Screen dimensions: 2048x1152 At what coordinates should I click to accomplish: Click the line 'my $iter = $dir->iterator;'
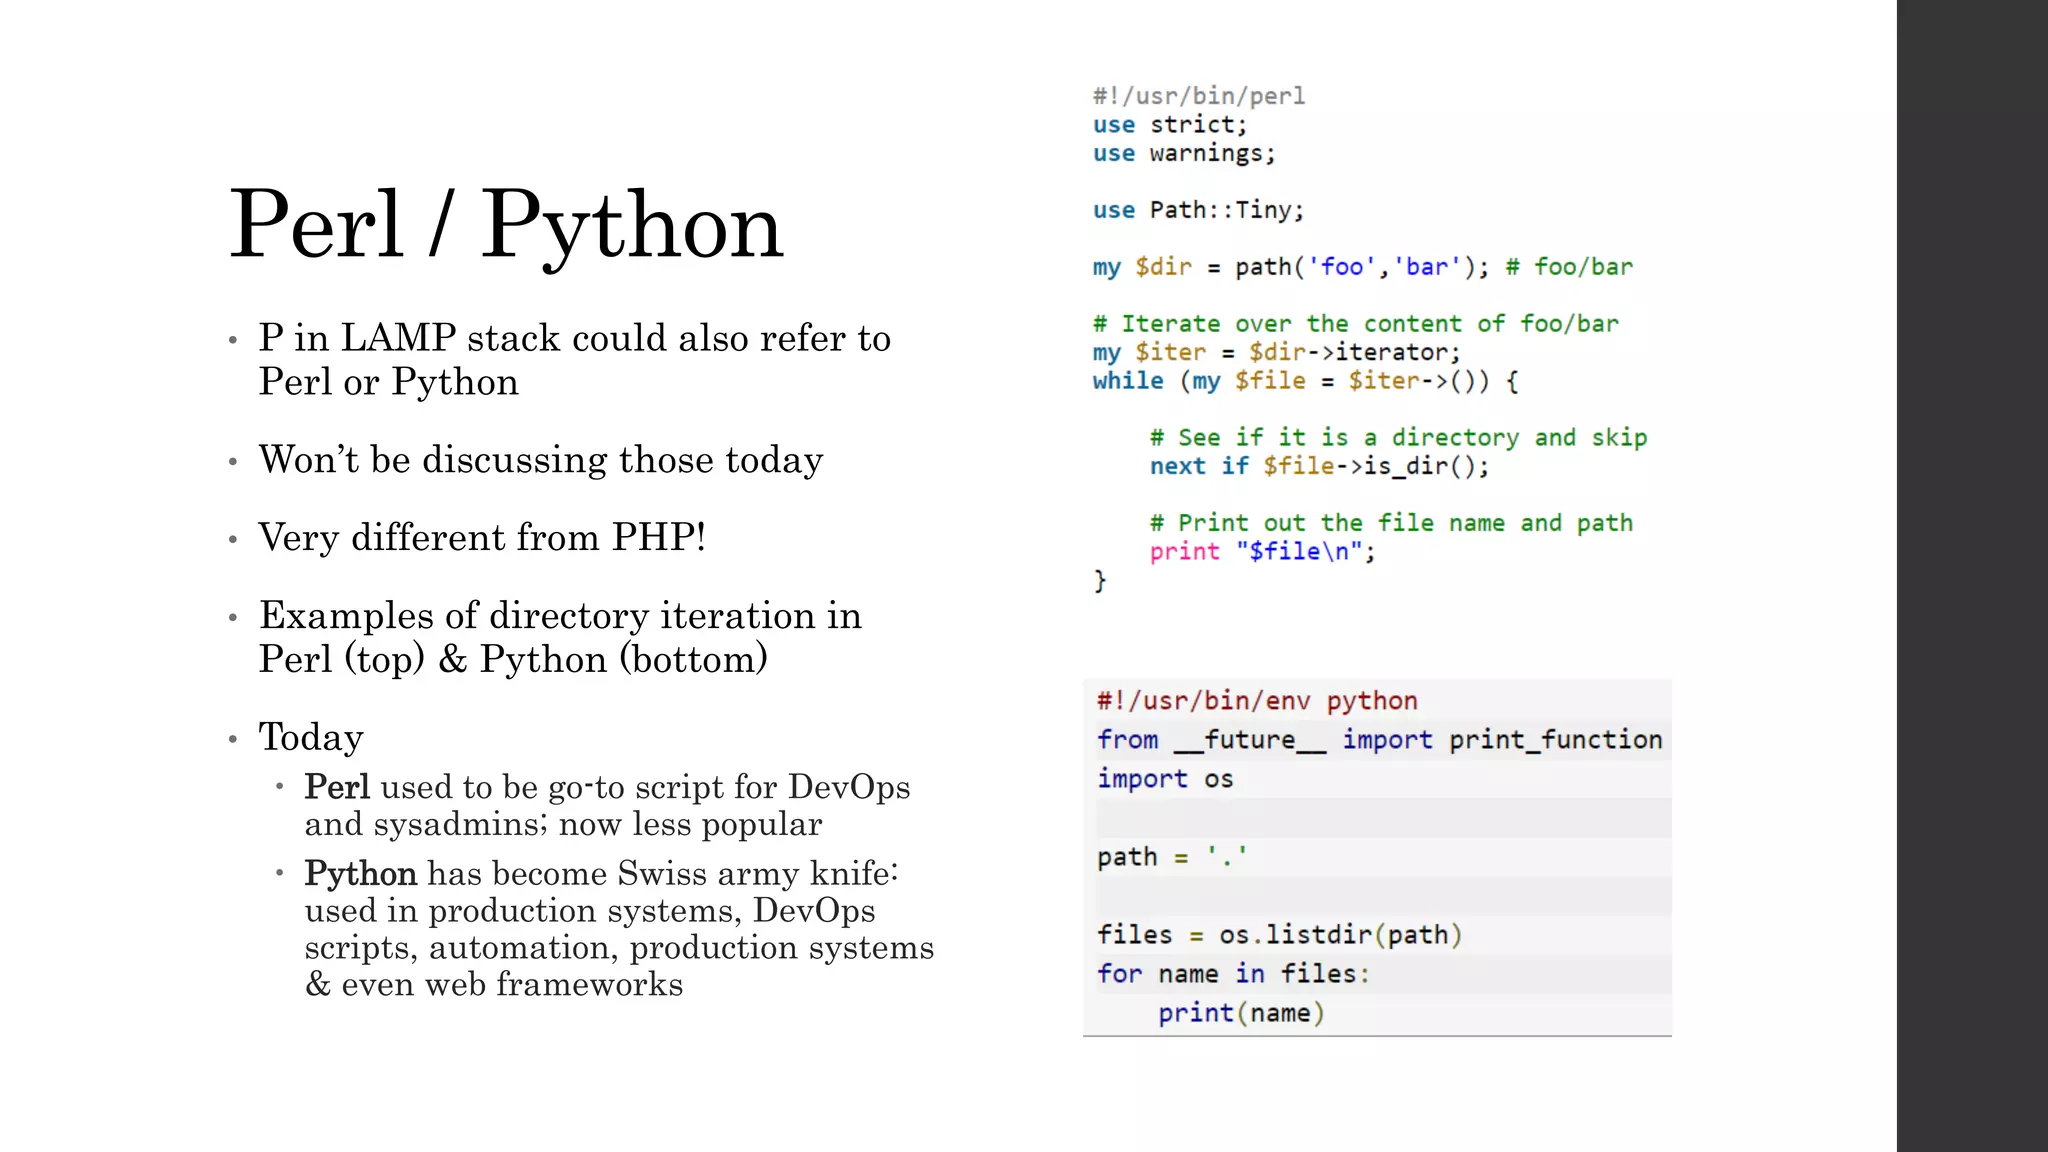(1276, 352)
